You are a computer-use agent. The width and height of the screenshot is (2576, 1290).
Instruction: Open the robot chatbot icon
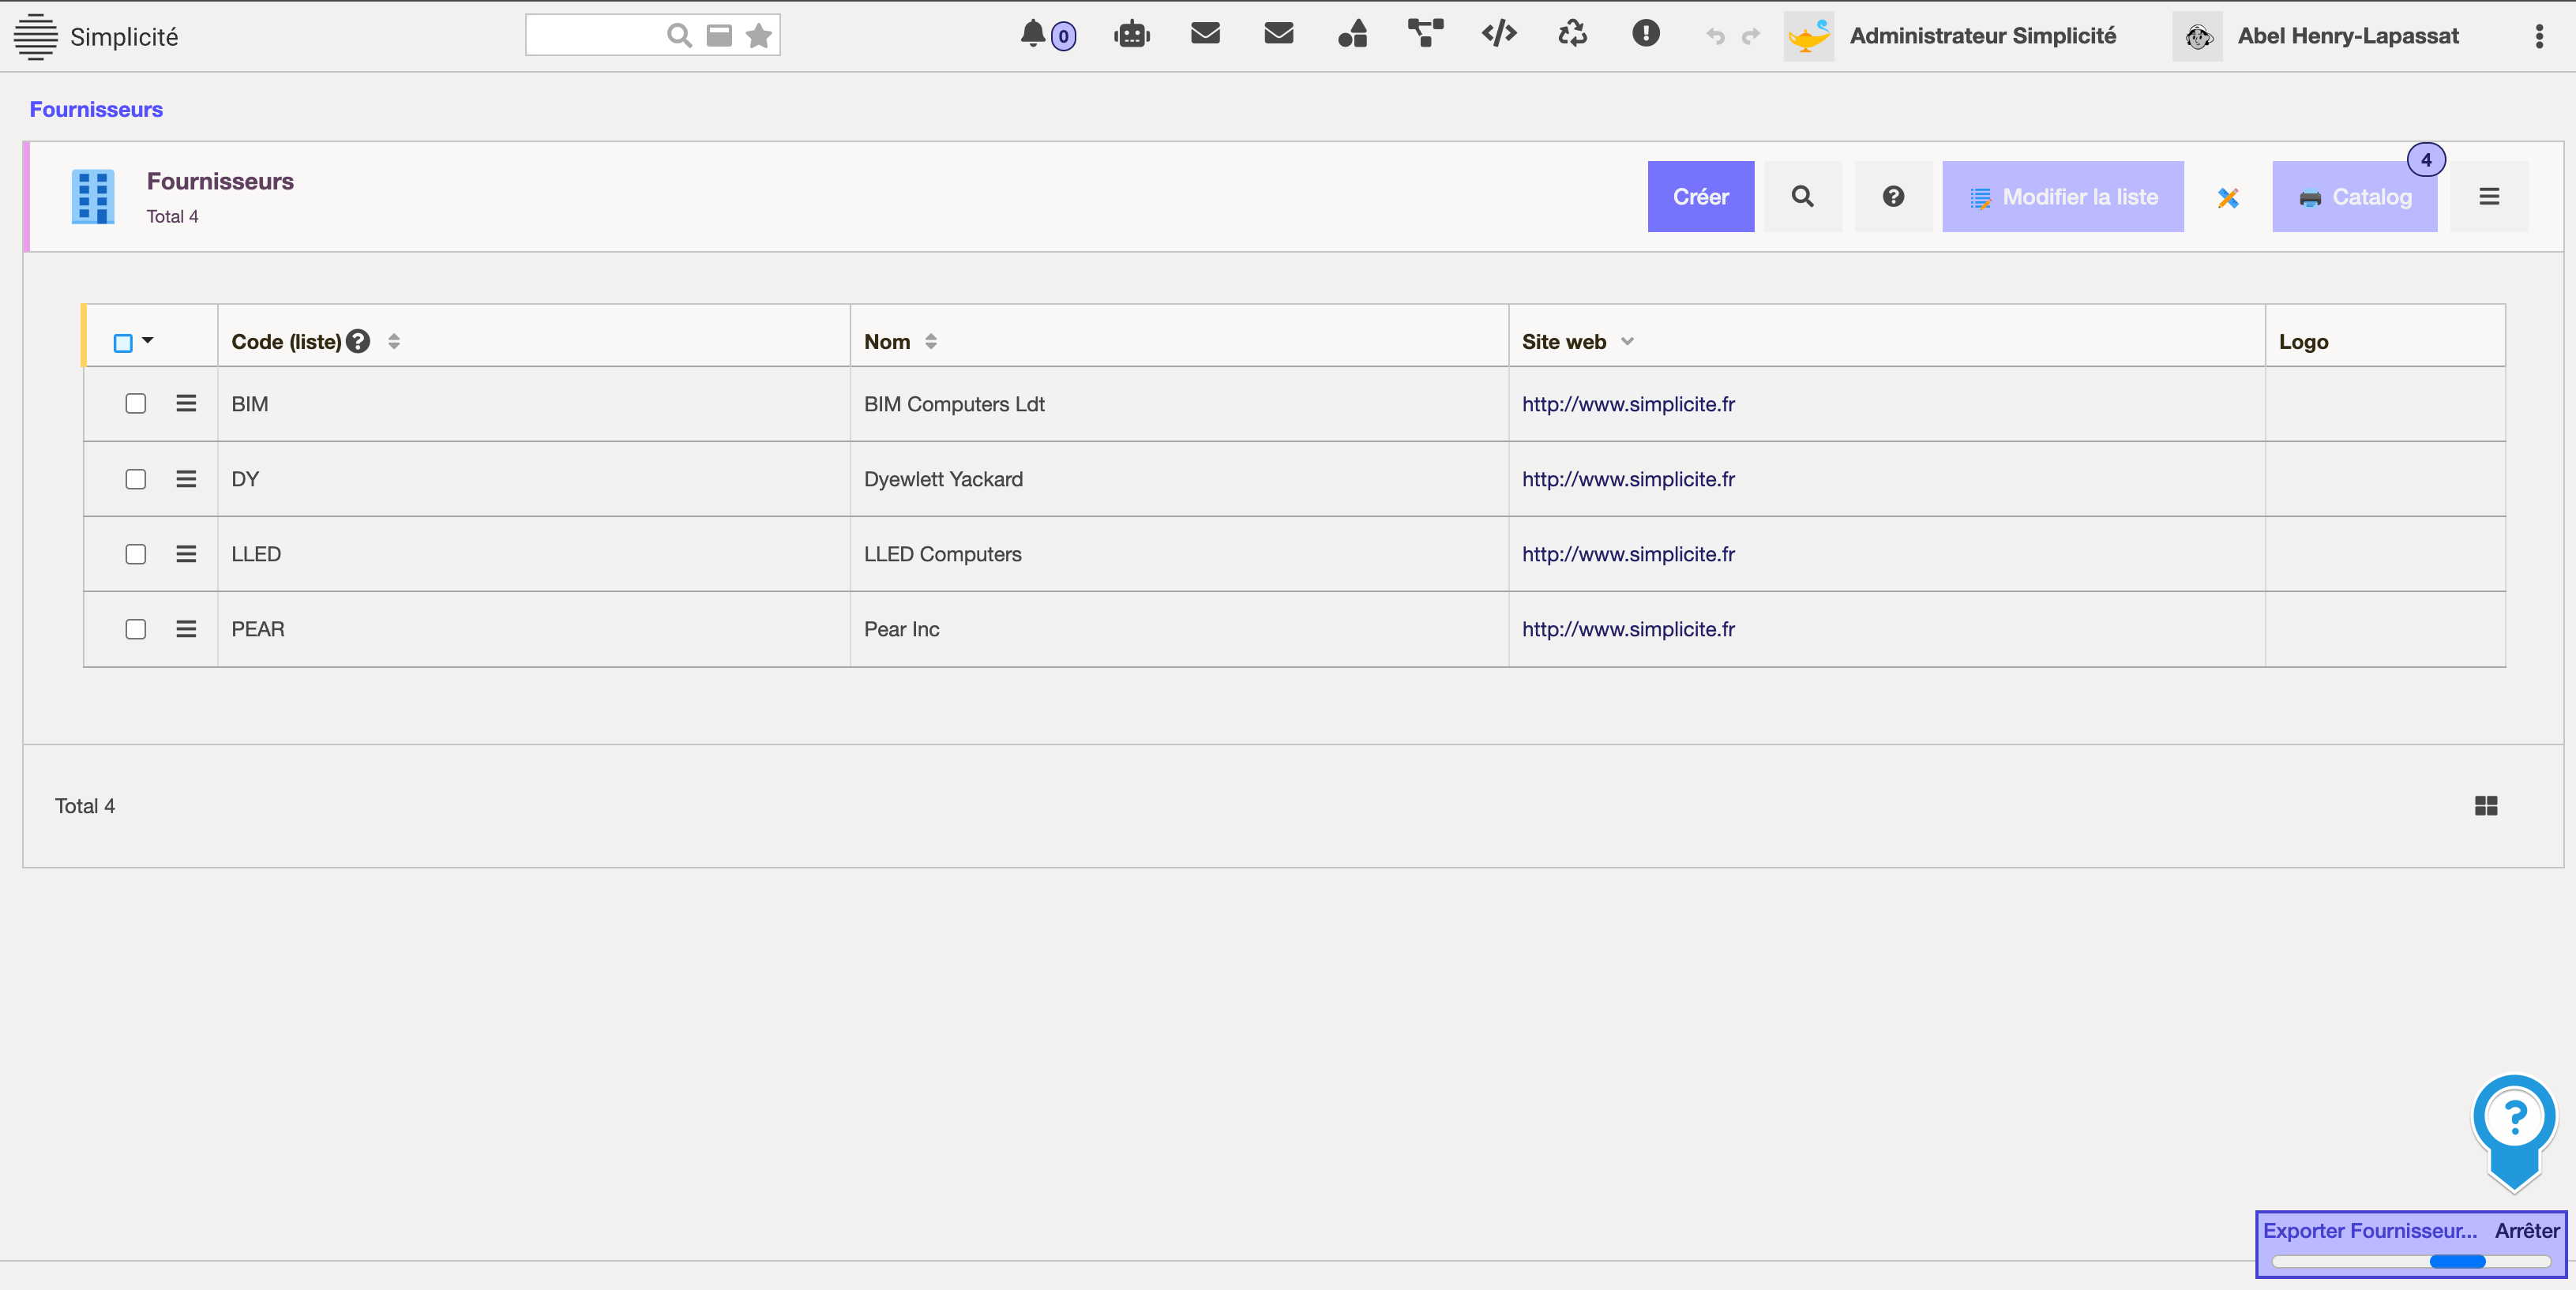(1131, 35)
